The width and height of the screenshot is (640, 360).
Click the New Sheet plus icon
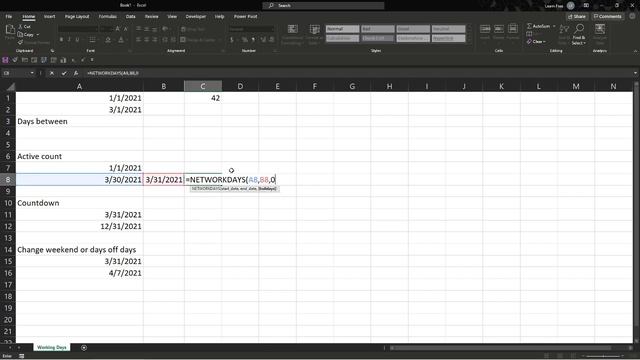pyautogui.click(x=84, y=348)
